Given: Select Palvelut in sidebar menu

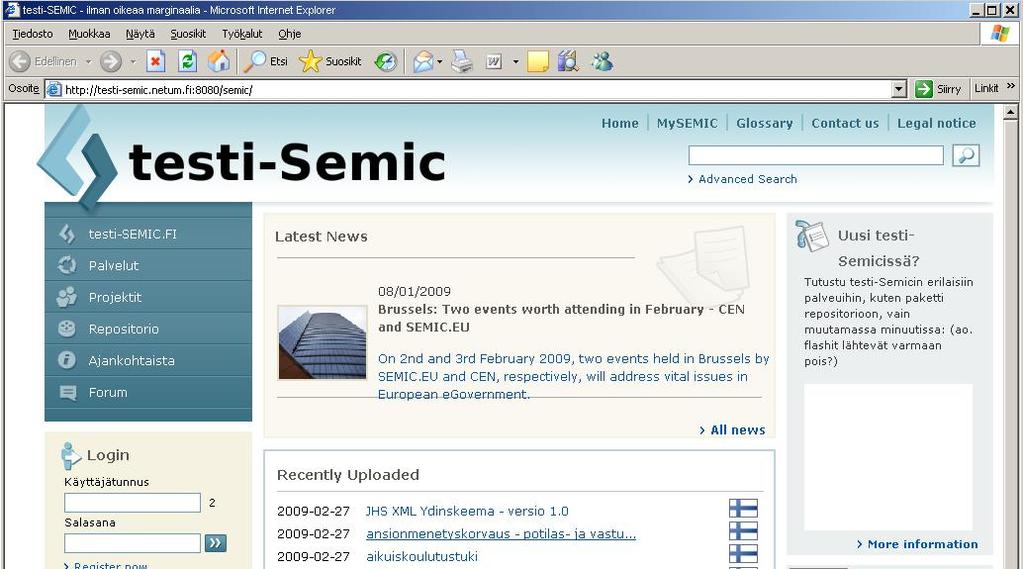Looking at the screenshot, I should pyautogui.click(x=148, y=265).
